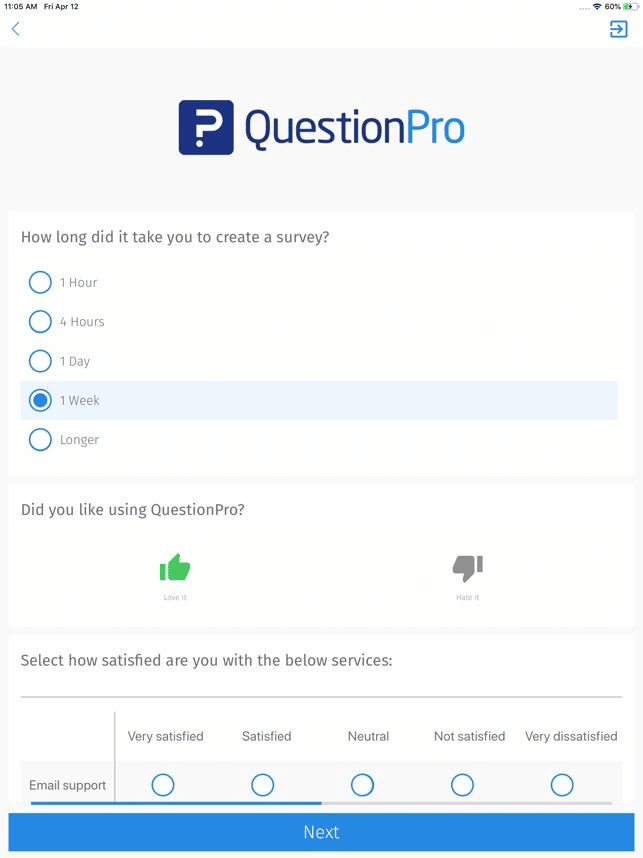Screen dimensions: 643x858
Task: Click the QuestionPro wordmark text
Action: pyautogui.click(x=355, y=129)
